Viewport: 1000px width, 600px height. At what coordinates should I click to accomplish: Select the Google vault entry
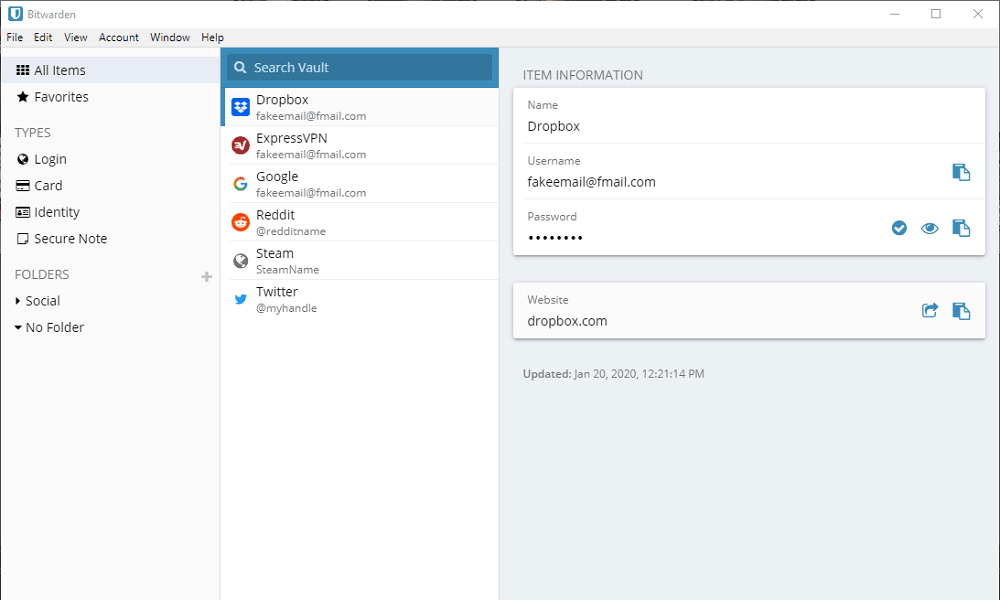coord(360,184)
